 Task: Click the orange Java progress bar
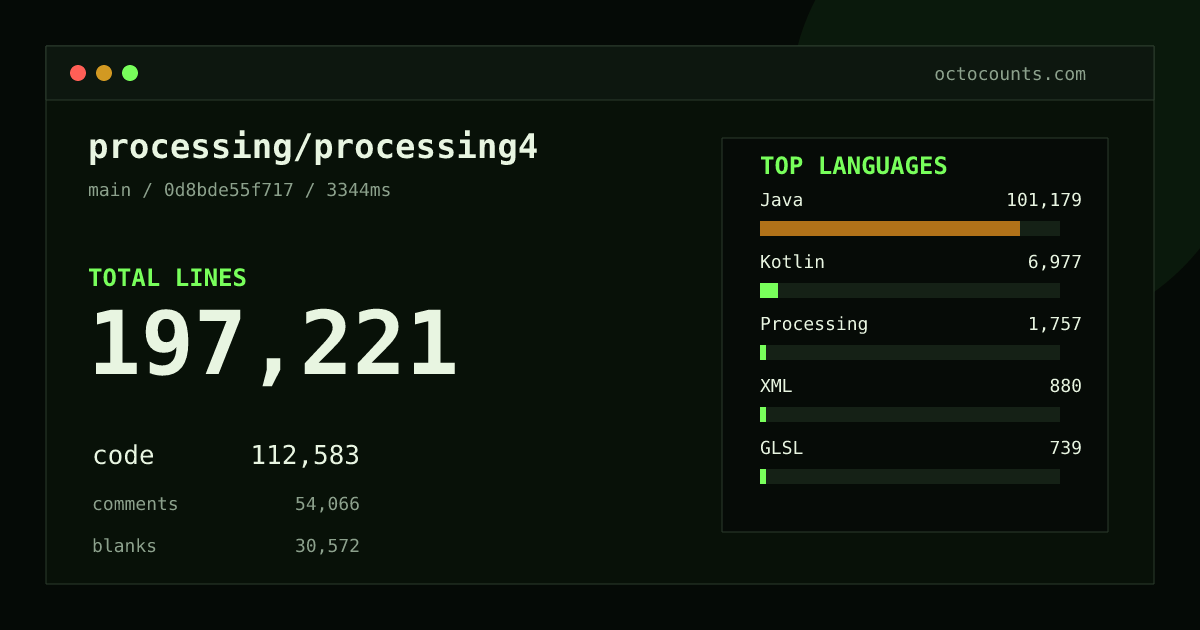[890, 228]
